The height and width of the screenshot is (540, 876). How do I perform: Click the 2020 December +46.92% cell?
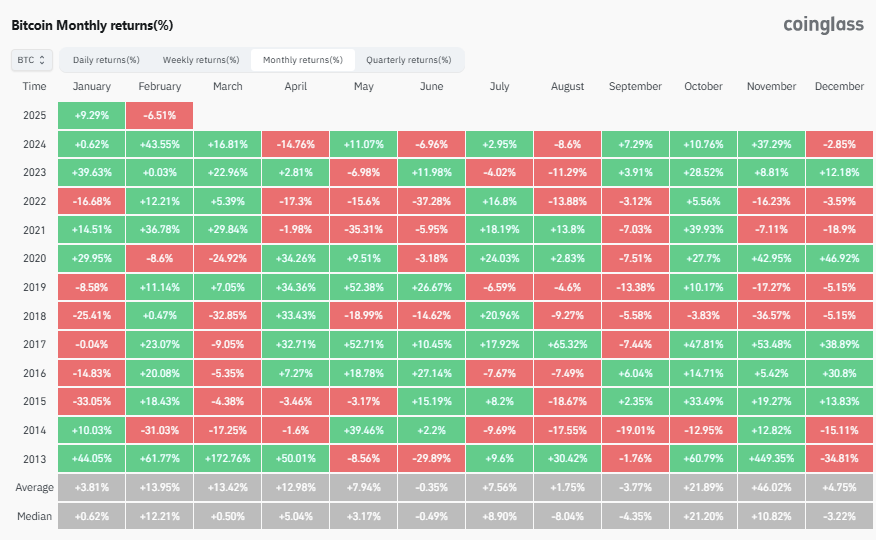coord(839,259)
